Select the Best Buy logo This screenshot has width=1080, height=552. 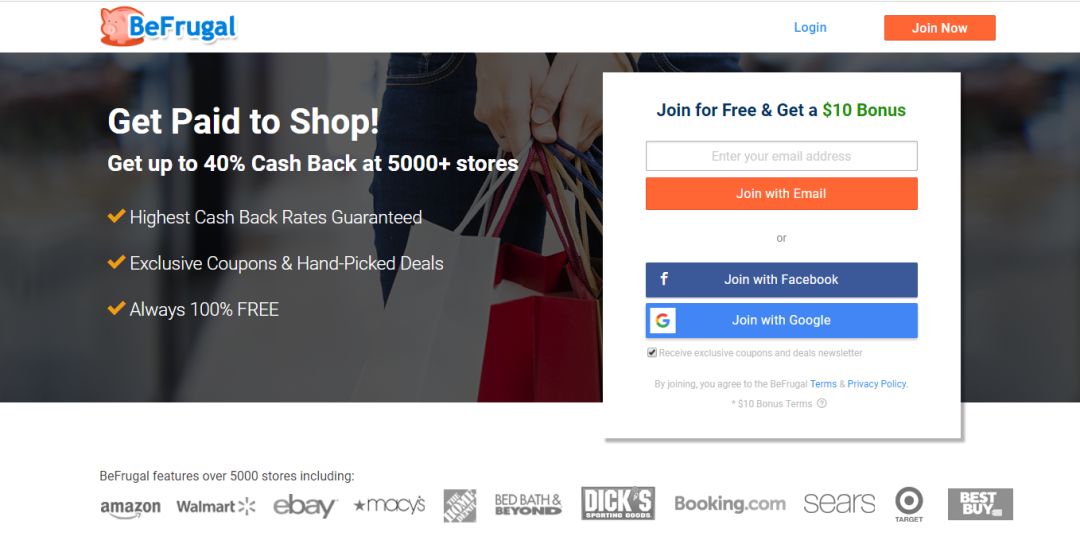pyautogui.click(x=980, y=504)
